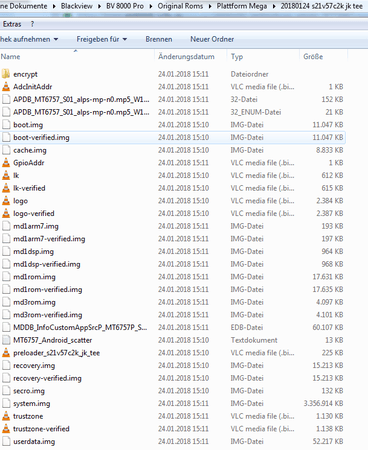Select the secro.img file icon
Screen dimensions: 368x450
pos(6,390)
